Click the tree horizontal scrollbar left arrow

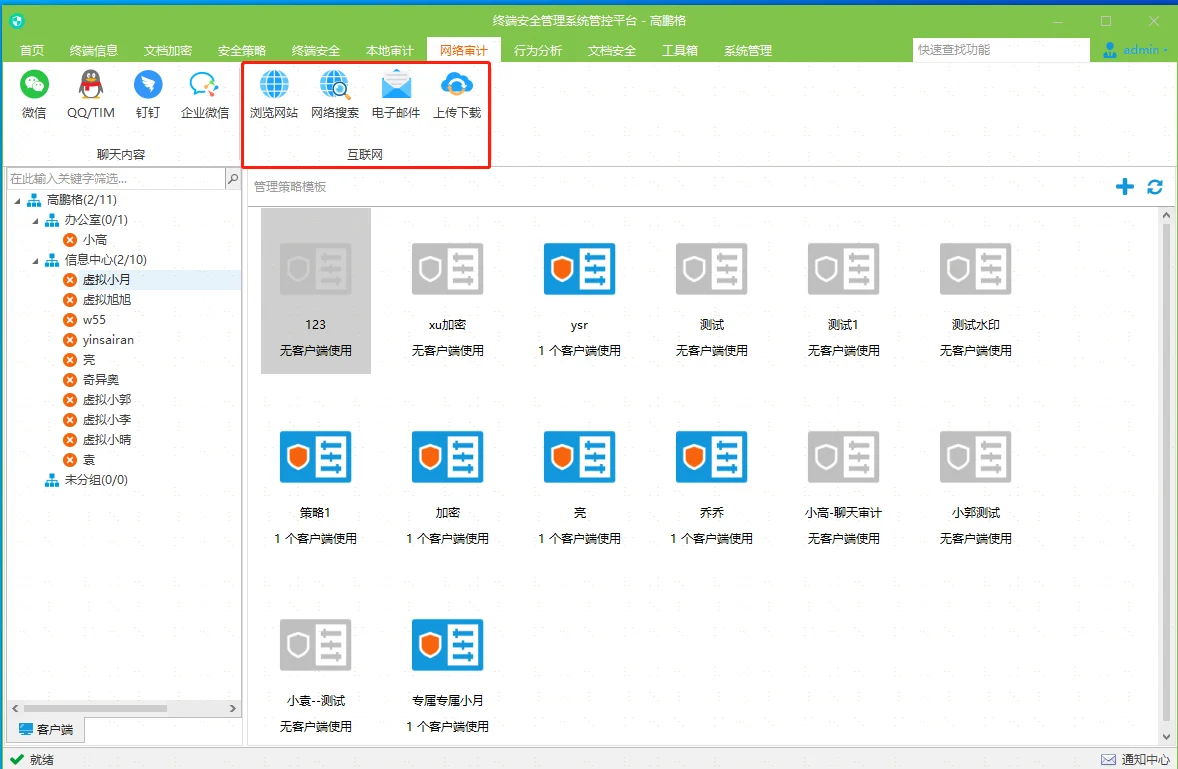pyautogui.click(x=15, y=708)
